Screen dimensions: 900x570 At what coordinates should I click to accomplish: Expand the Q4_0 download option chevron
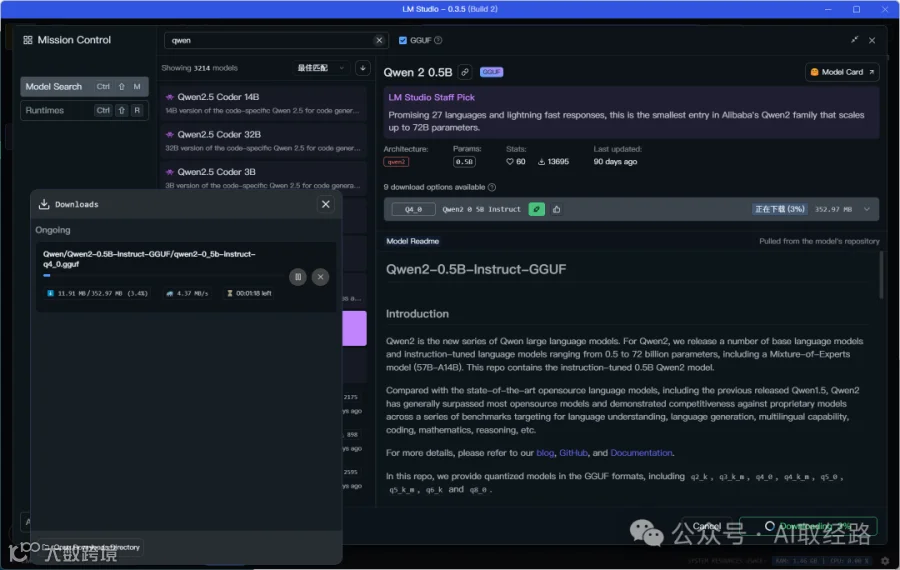click(867, 210)
